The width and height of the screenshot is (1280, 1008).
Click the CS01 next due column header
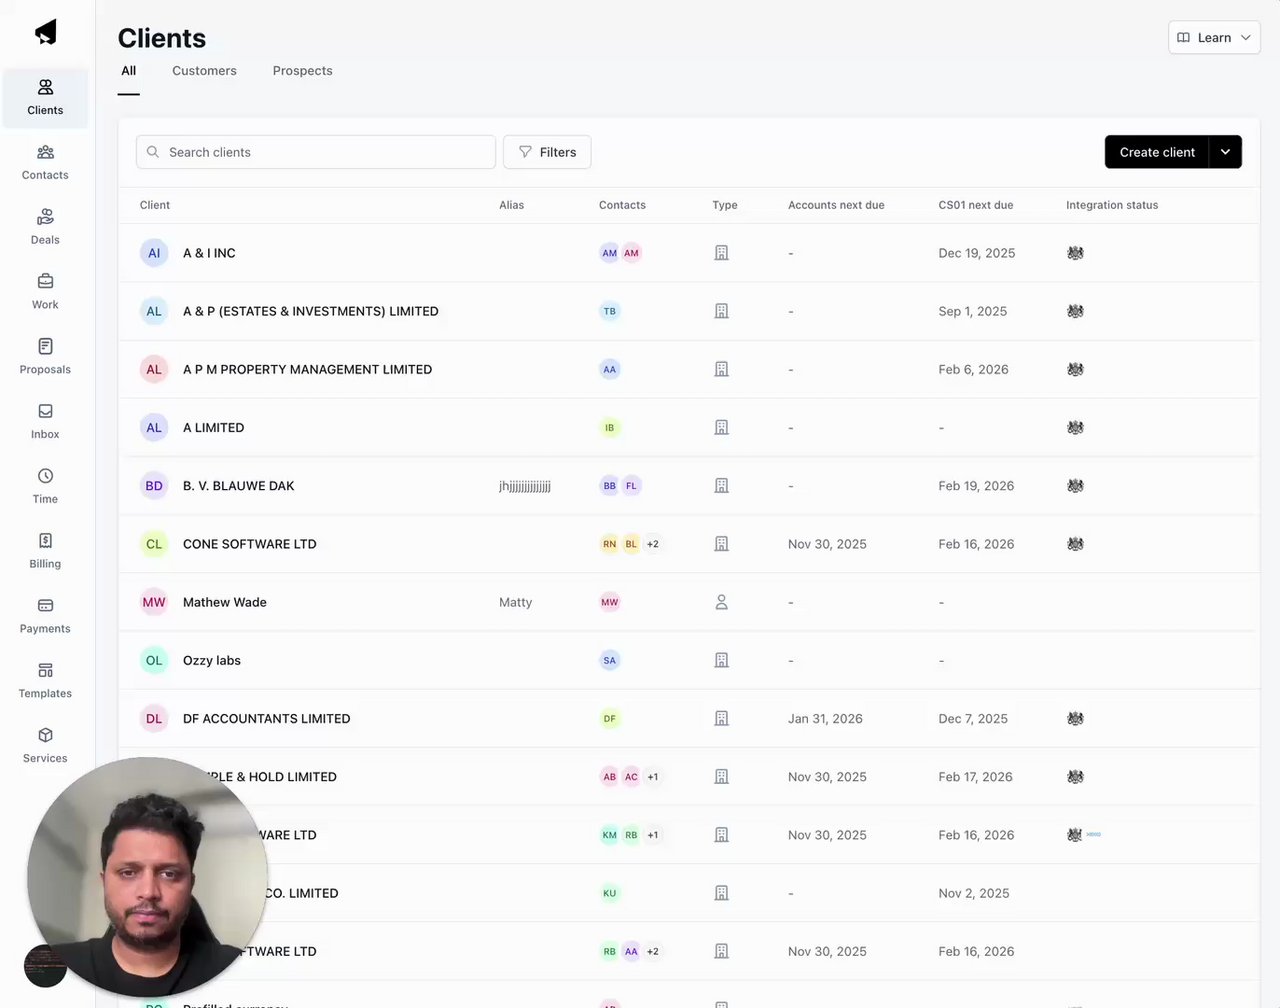(x=976, y=205)
